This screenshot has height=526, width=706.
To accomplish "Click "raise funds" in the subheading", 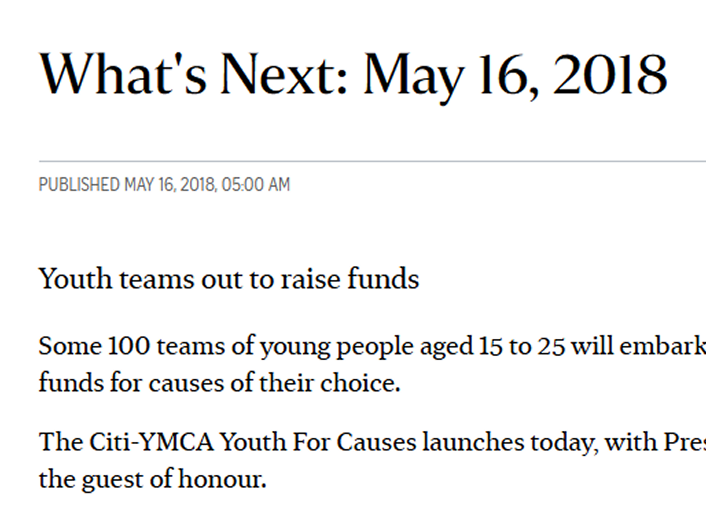I will pos(350,279).
